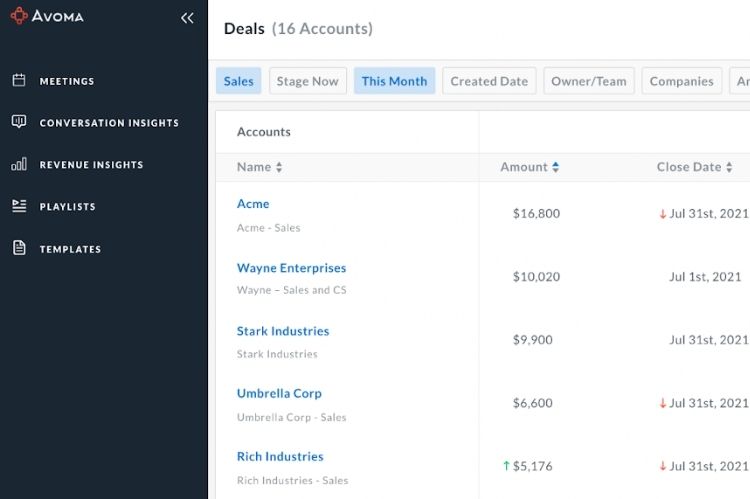Open the Wayne Enterprises account link

click(291, 268)
